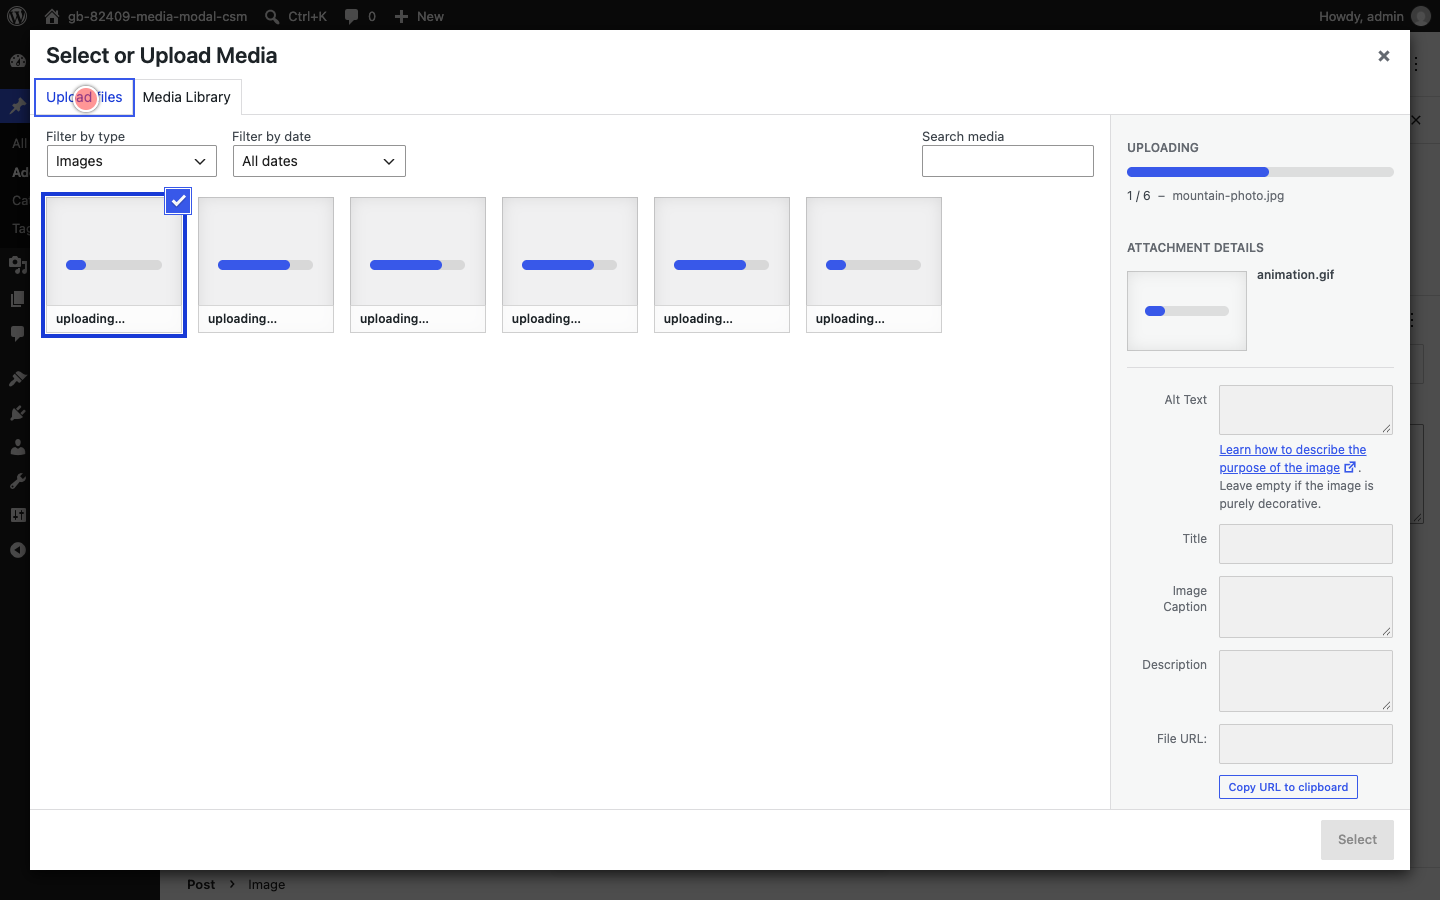Open Media icon in background sidebar
Image resolution: width=1440 pixels, height=900 pixels.
[17, 265]
